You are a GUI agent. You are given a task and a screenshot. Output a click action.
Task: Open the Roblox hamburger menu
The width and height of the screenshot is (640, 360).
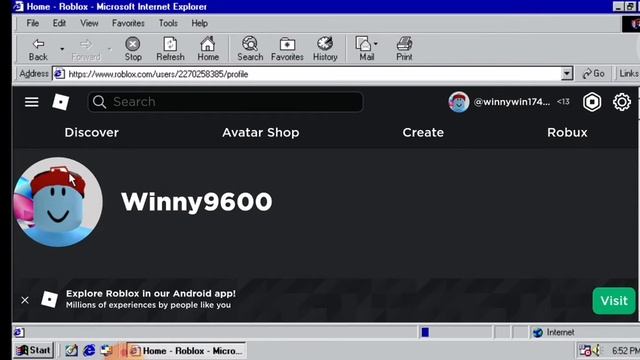(x=31, y=102)
